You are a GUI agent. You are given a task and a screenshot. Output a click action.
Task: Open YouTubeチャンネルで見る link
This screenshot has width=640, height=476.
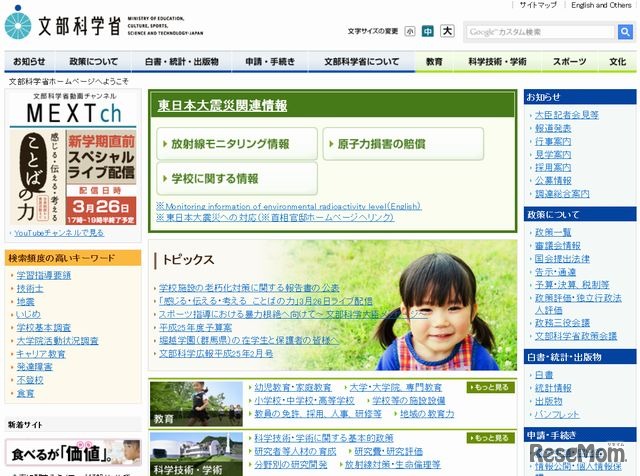click(x=59, y=233)
